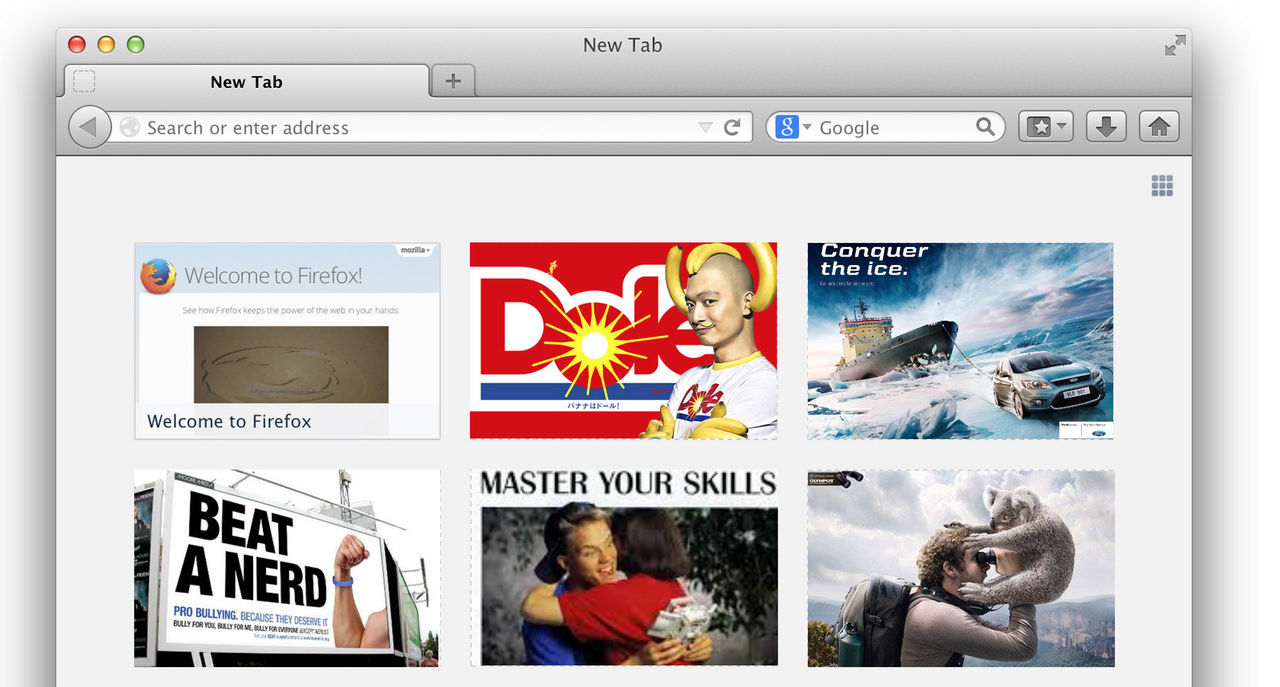The height and width of the screenshot is (687, 1280).
Task: Open the Downloads panel
Action: (1106, 126)
